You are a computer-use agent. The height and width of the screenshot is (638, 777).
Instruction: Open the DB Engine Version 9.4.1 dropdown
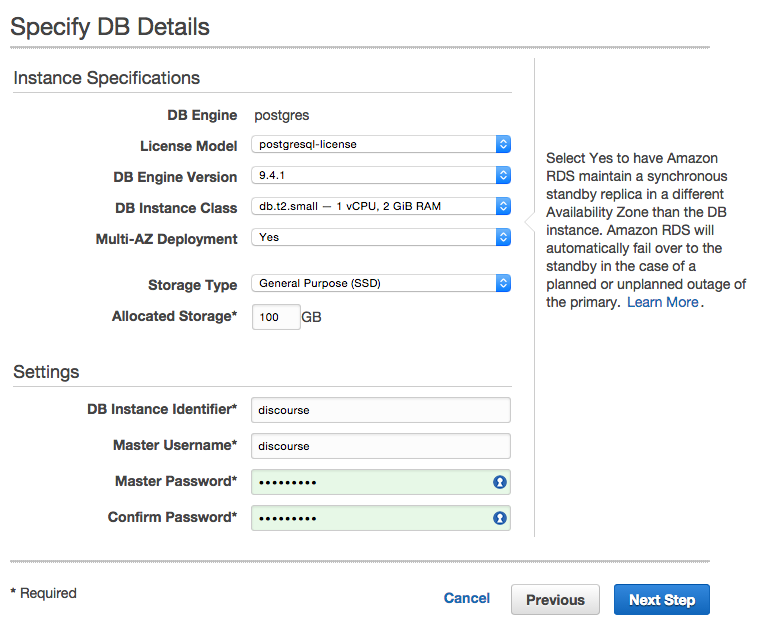click(x=381, y=175)
